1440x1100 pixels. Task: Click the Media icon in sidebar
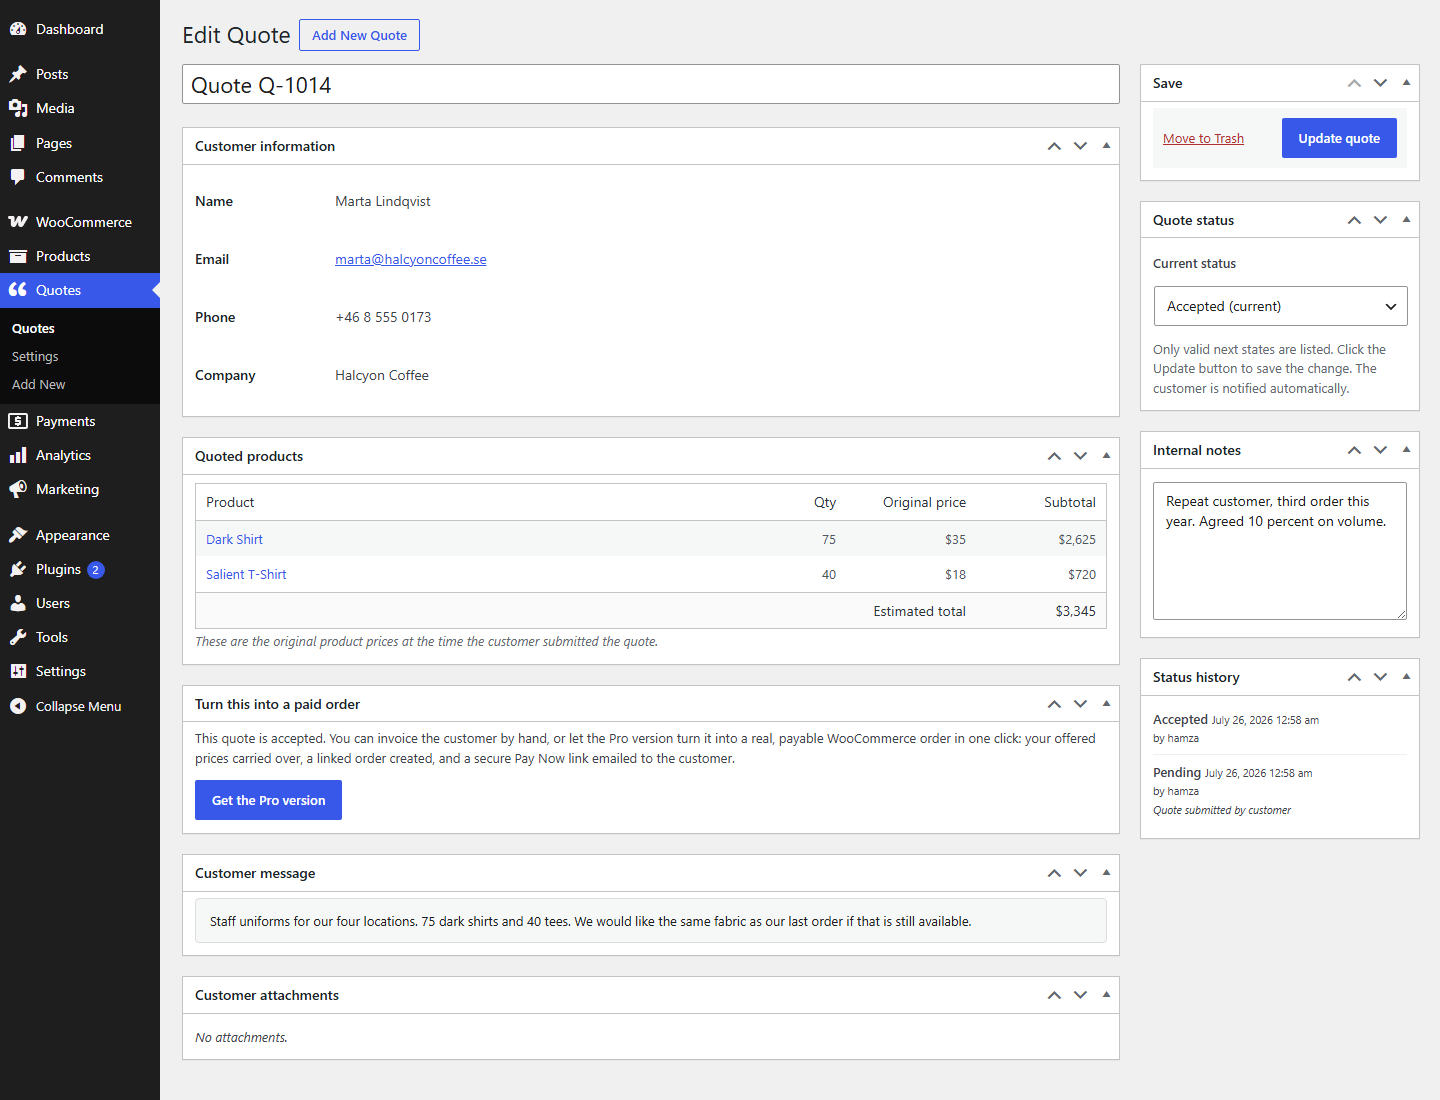coord(18,108)
